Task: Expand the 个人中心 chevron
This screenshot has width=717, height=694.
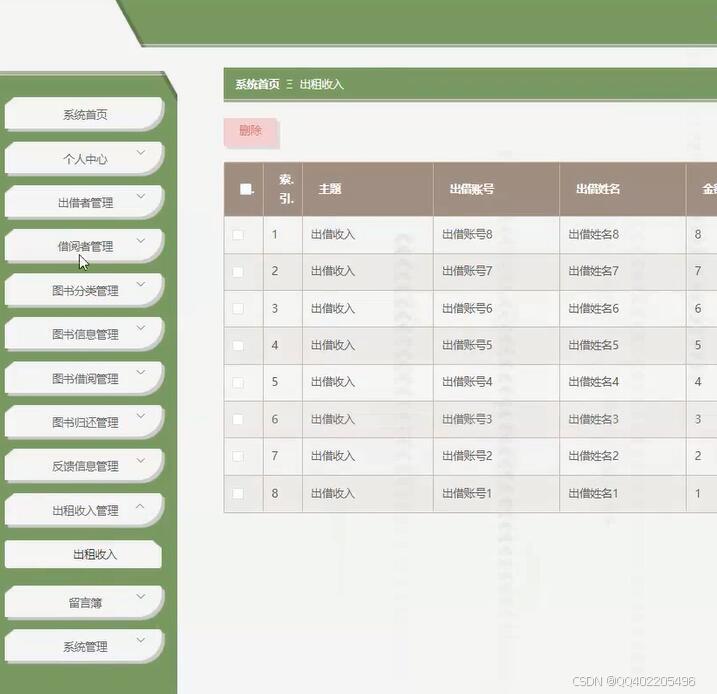Action: coord(141,152)
